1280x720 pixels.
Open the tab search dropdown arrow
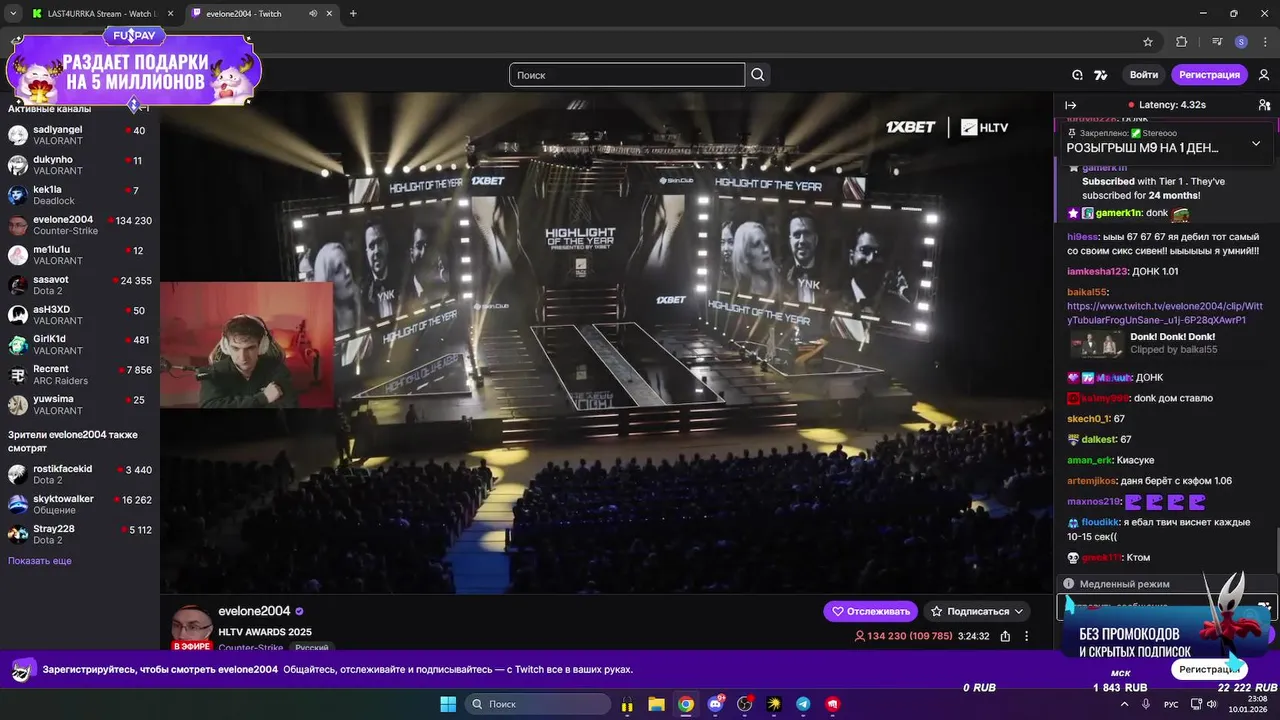click(x=13, y=14)
